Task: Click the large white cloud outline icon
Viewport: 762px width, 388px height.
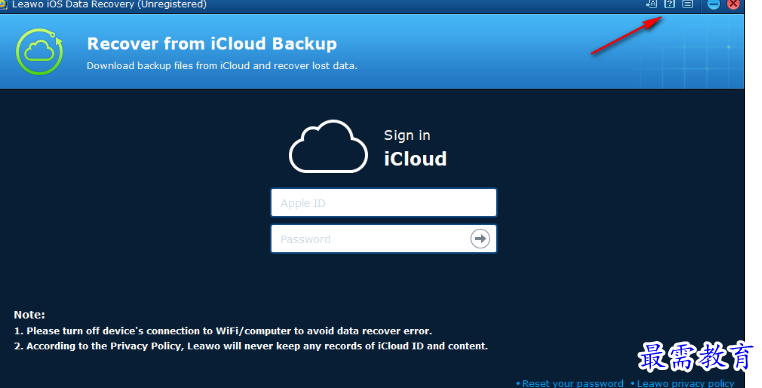Action: [329, 146]
